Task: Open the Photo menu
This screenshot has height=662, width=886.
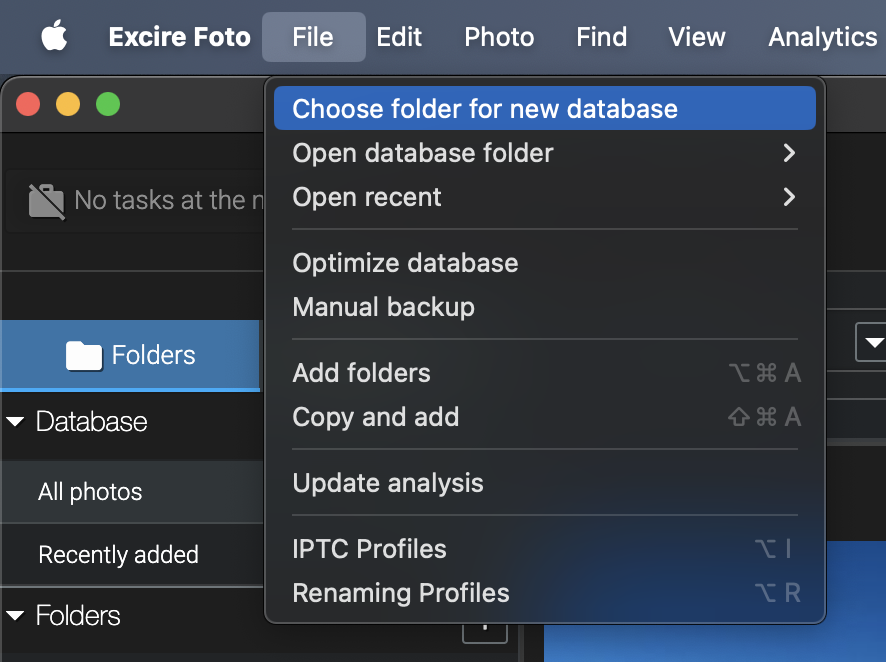Action: (499, 37)
